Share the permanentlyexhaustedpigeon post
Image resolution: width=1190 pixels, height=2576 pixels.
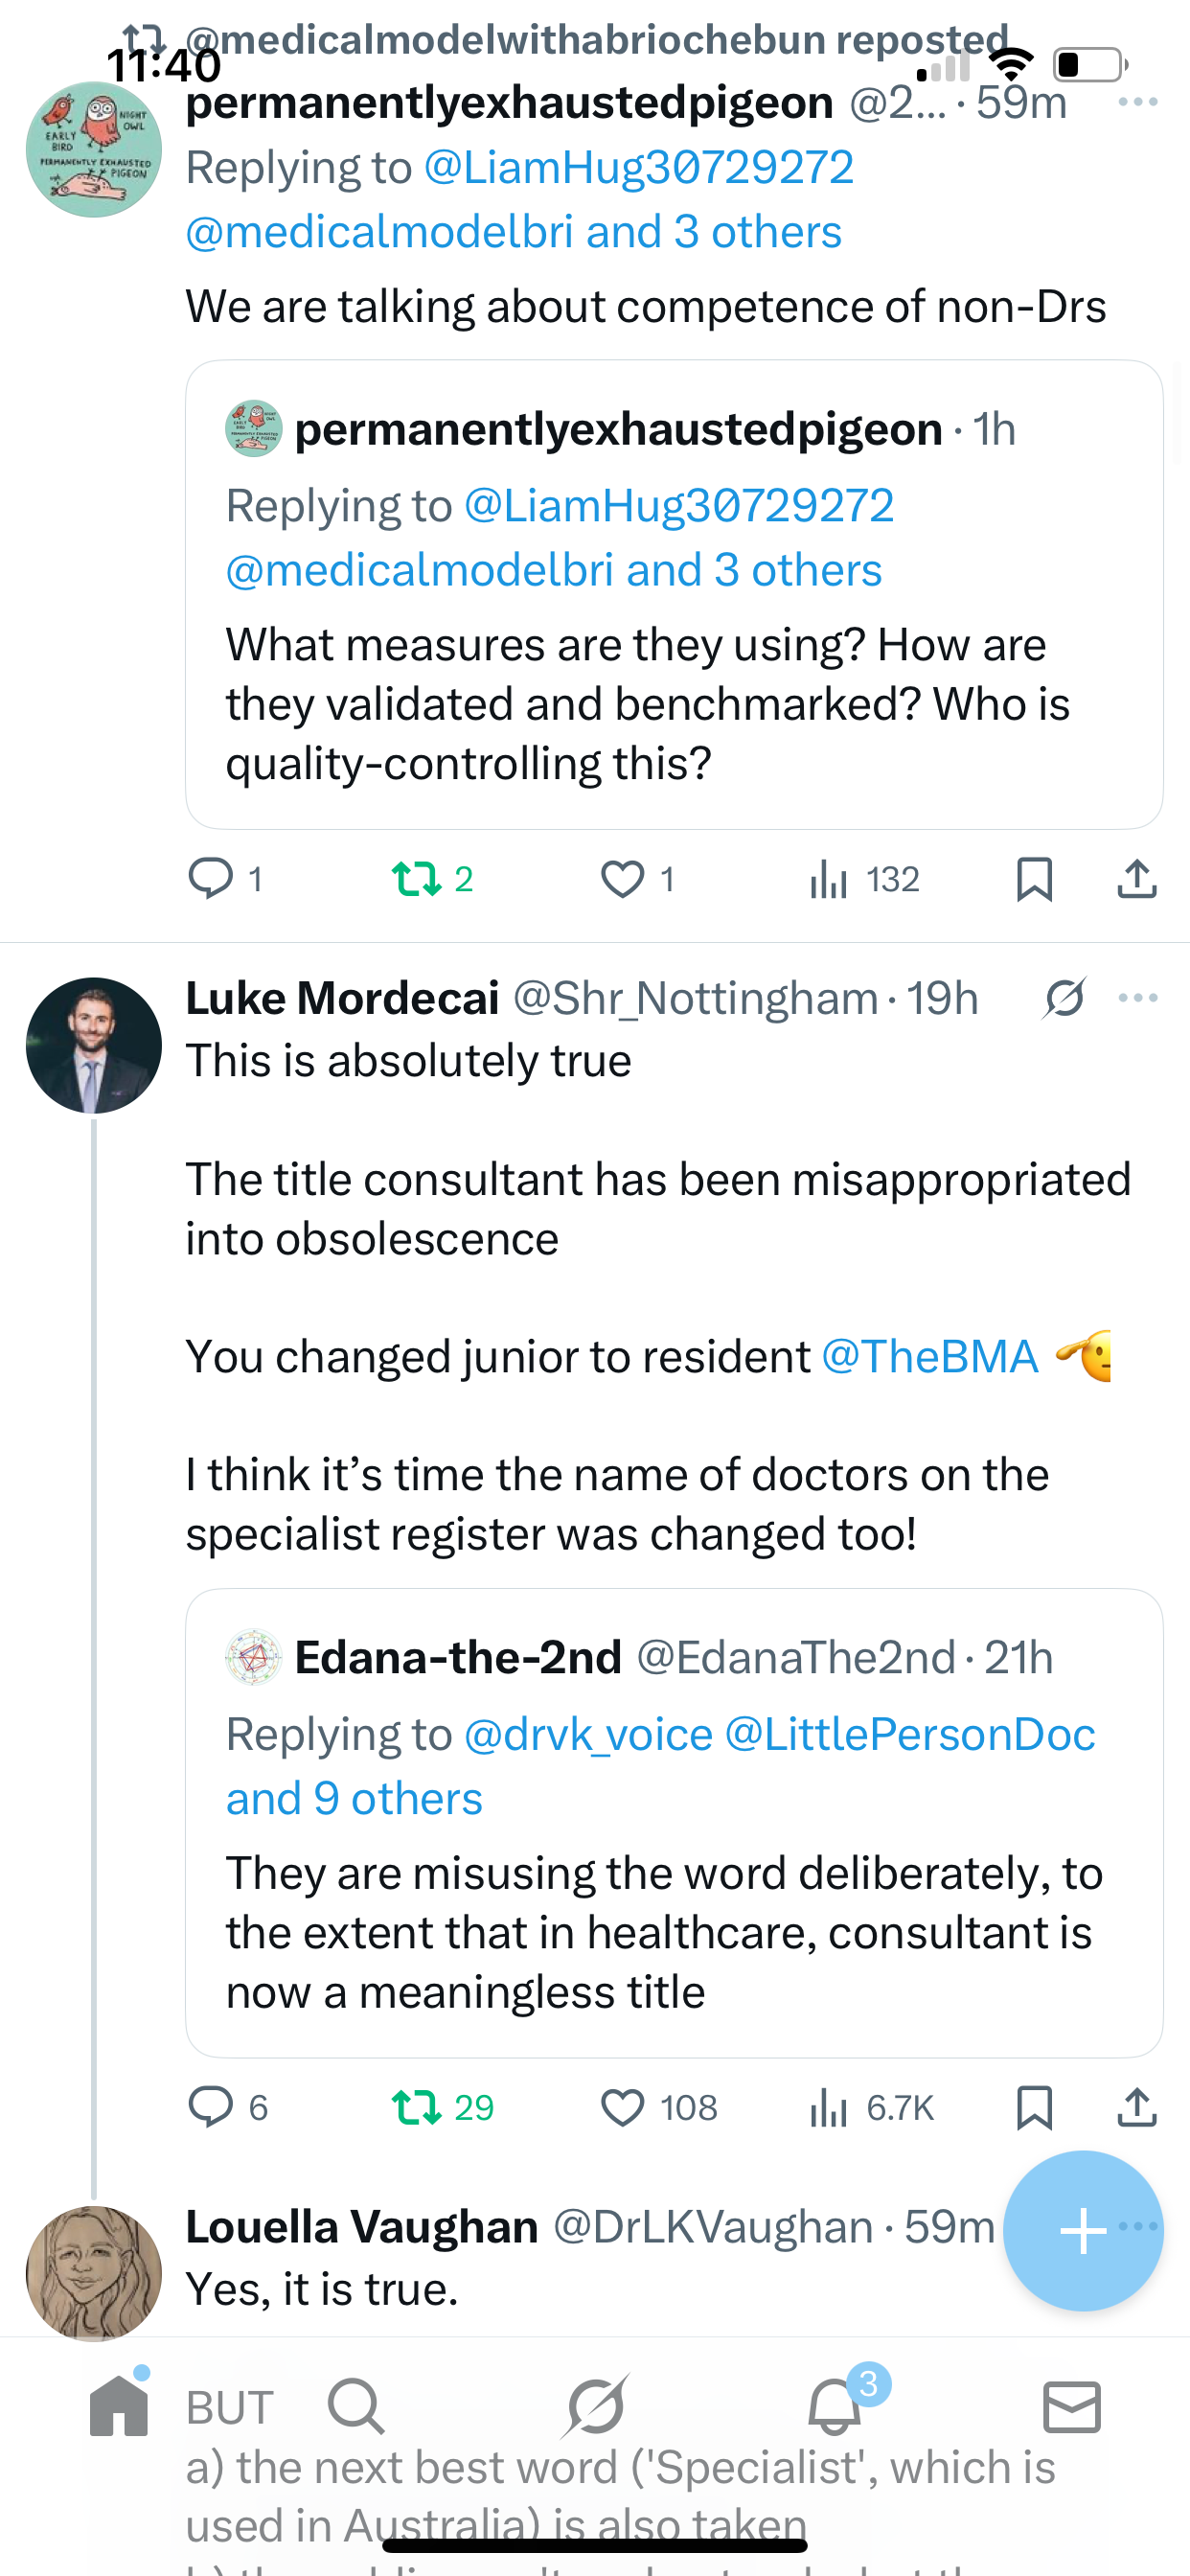1136,879
